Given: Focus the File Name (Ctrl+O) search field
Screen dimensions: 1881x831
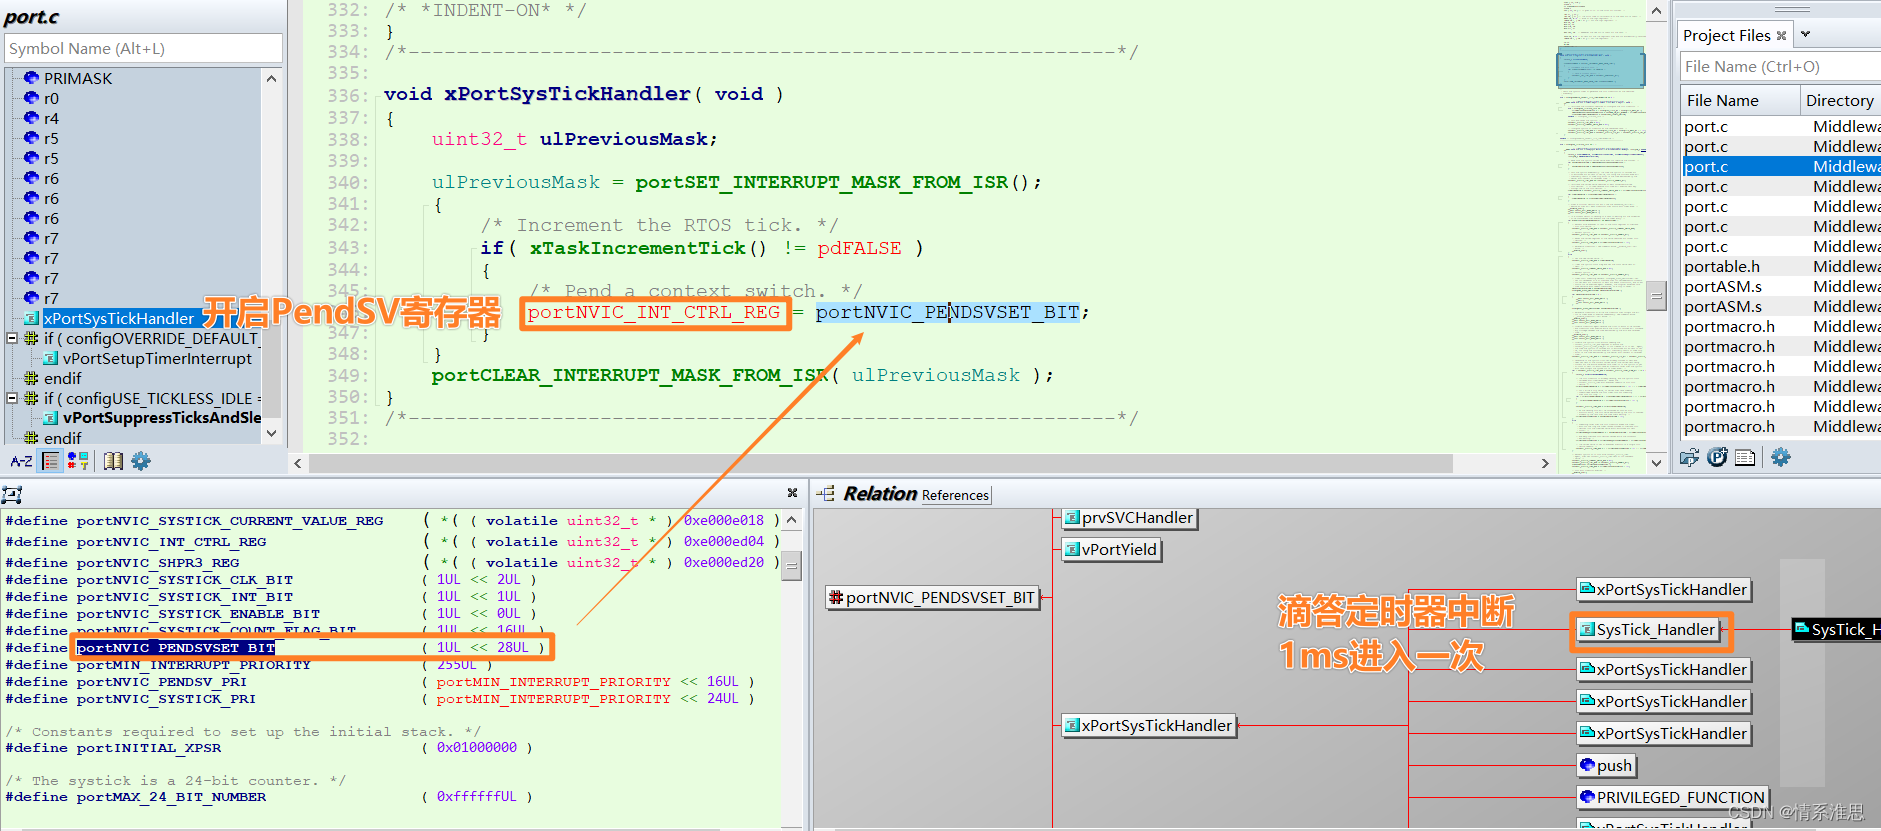Looking at the screenshot, I should [x=1780, y=67].
